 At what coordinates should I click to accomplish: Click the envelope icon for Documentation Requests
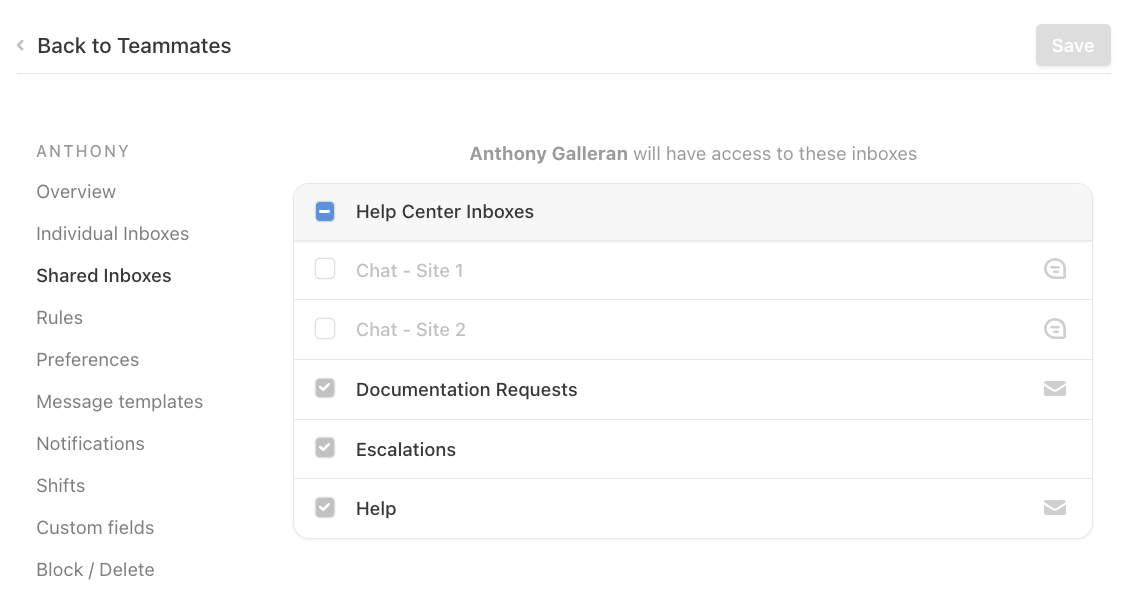tap(1055, 388)
